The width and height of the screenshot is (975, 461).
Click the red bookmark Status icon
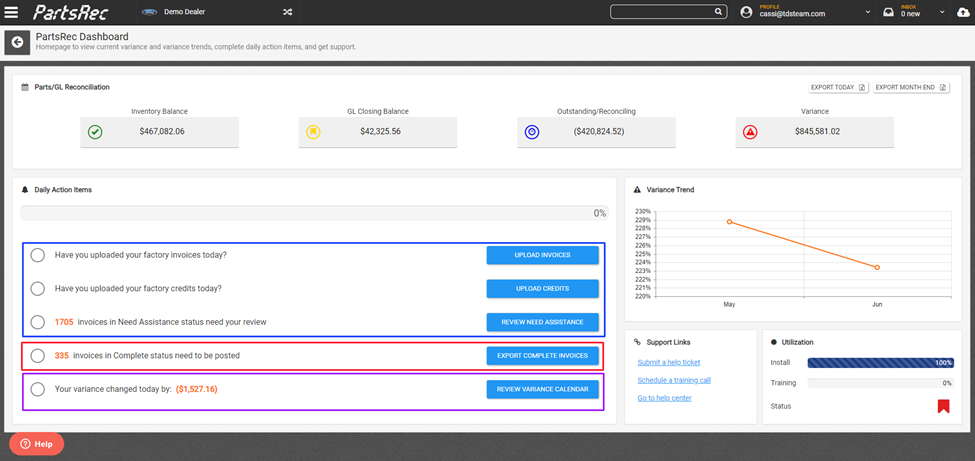(x=943, y=406)
